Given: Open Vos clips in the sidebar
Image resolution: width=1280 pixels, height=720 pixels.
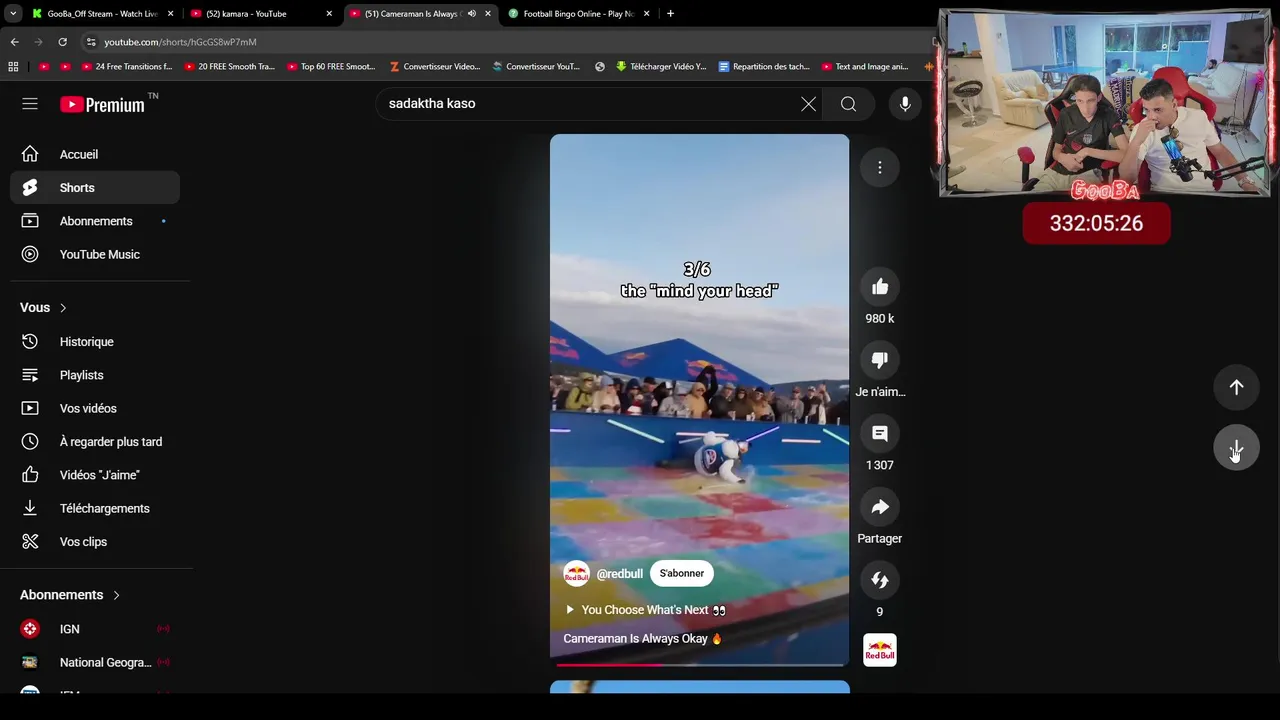Looking at the screenshot, I should point(95,542).
